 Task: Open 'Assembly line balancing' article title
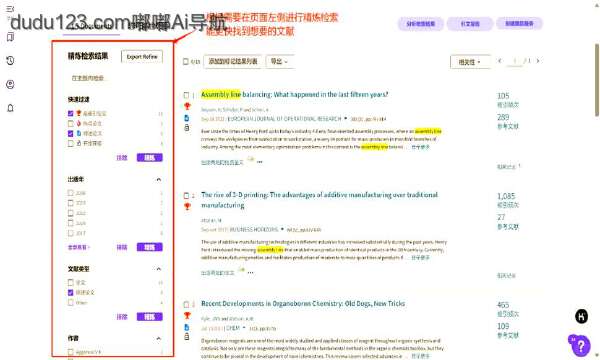click(x=294, y=94)
